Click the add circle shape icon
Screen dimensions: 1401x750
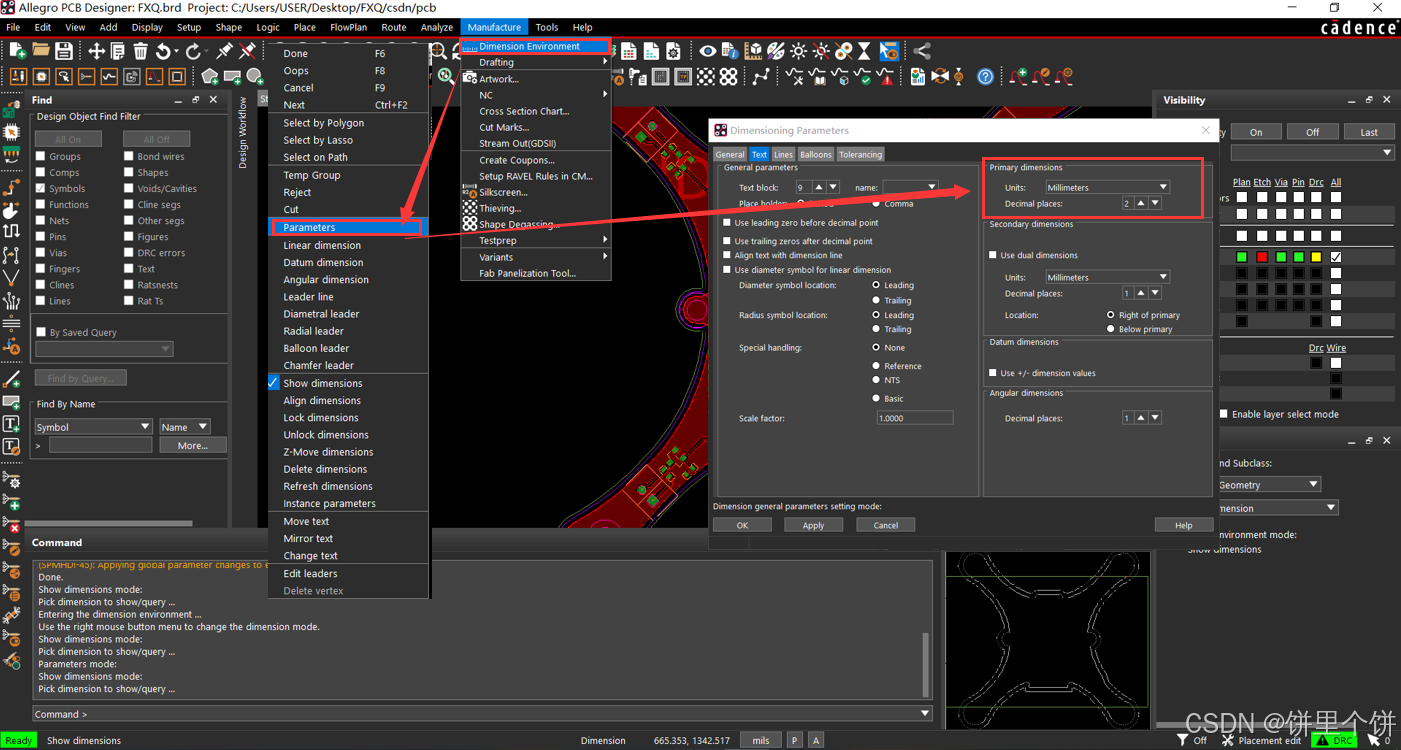point(255,76)
